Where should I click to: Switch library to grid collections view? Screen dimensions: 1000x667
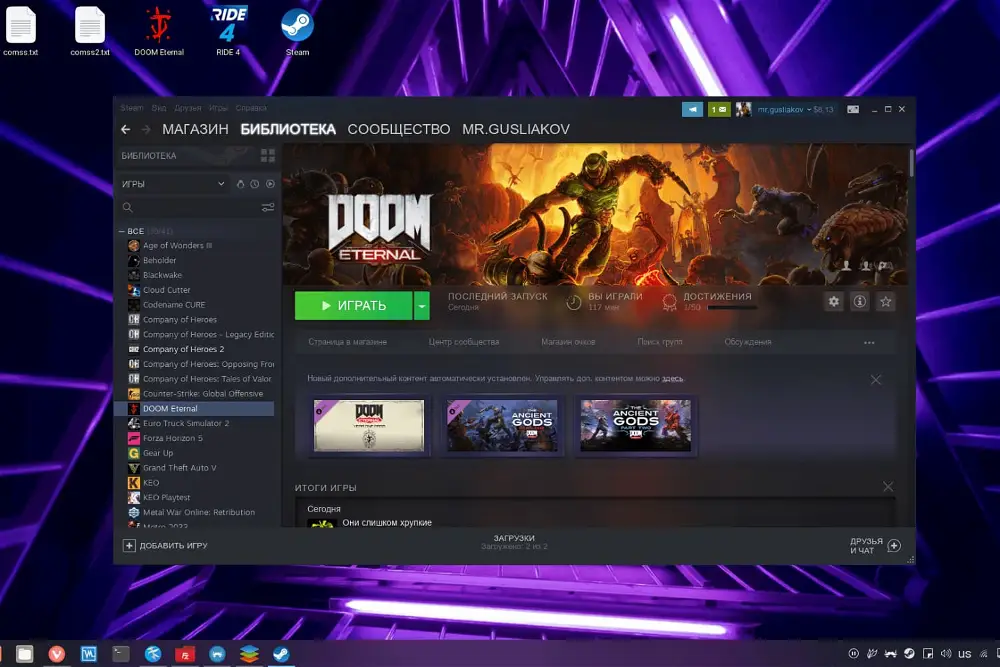coord(267,156)
